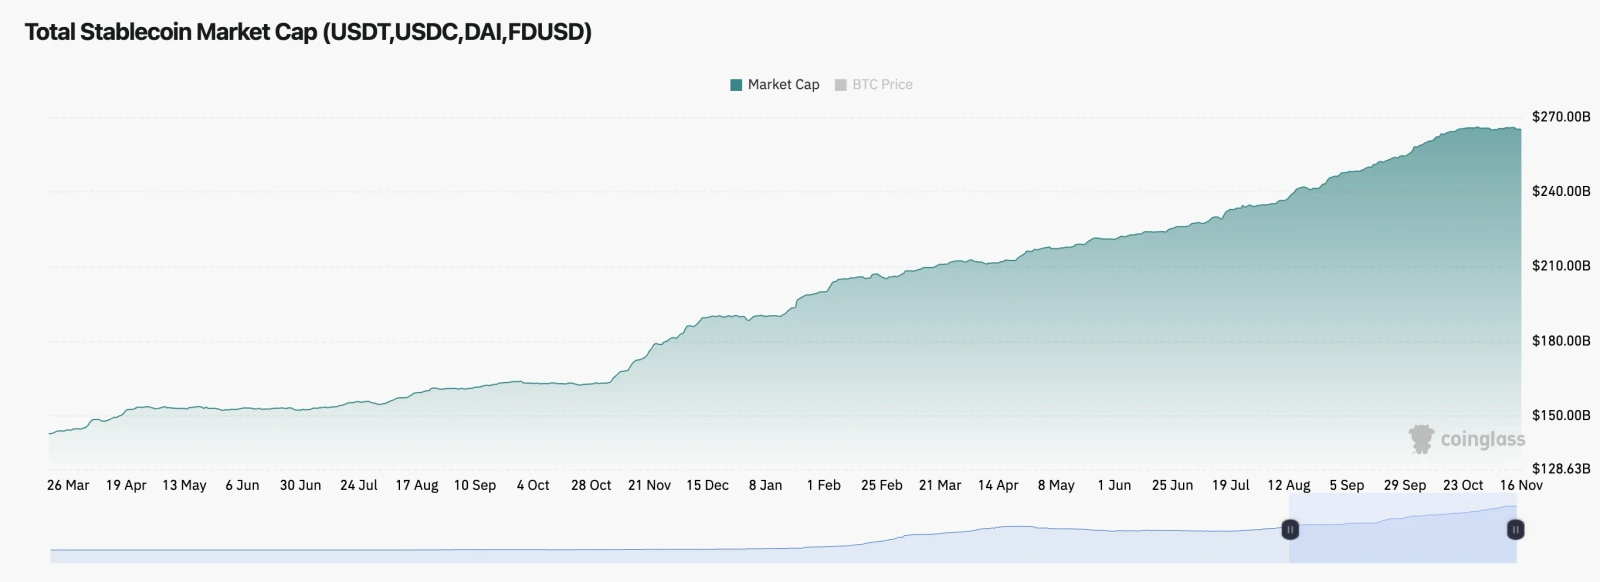Image resolution: width=1600 pixels, height=582 pixels.
Task: Click the teal Market Cap legend swatch
Action: click(736, 85)
